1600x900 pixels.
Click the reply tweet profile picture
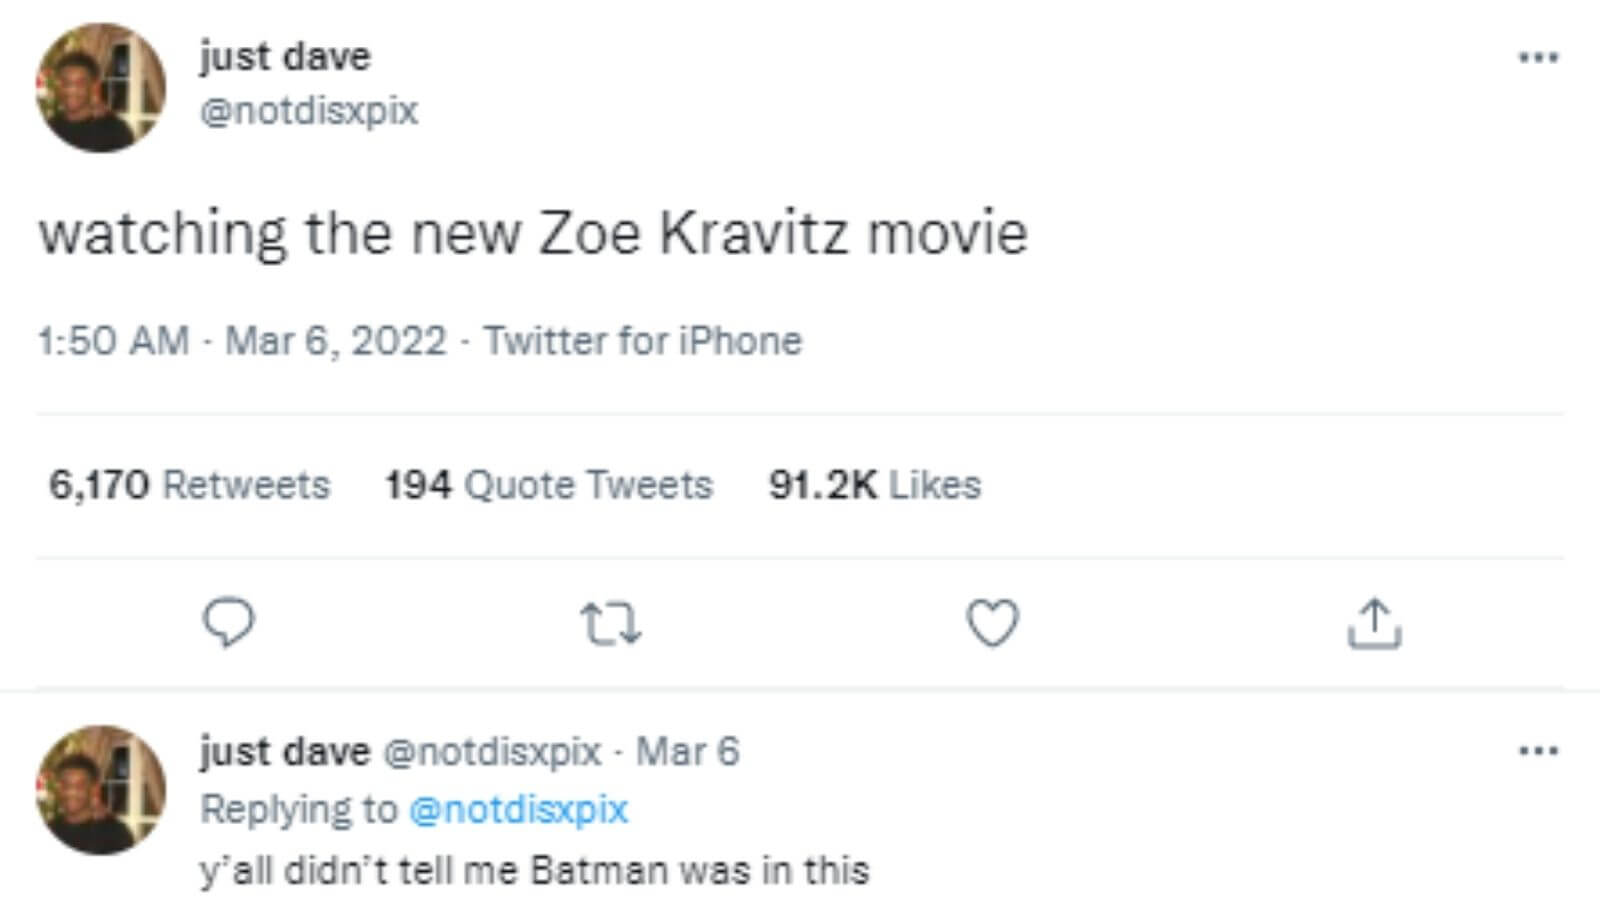click(x=100, y=789)
